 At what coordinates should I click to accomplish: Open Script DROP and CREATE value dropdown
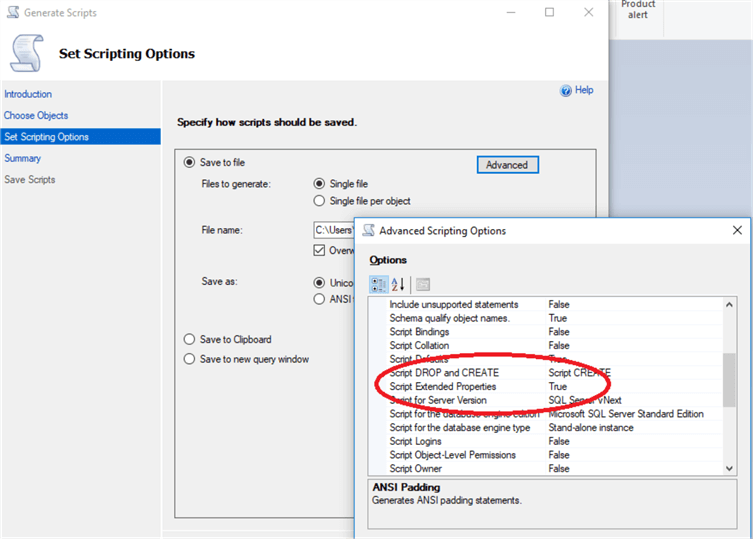(630, 373)
